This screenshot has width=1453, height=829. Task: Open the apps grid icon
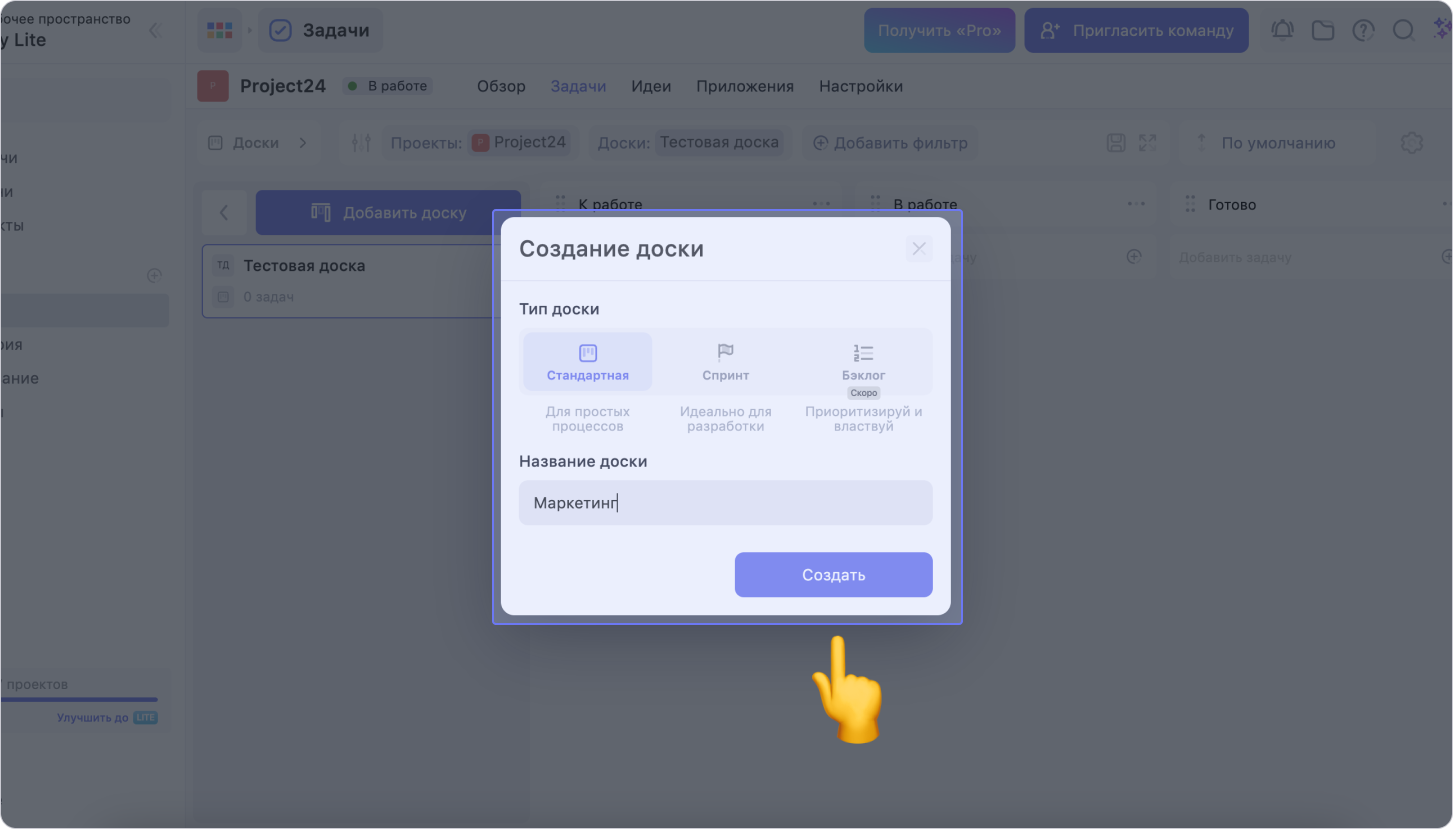click(219, 31)
